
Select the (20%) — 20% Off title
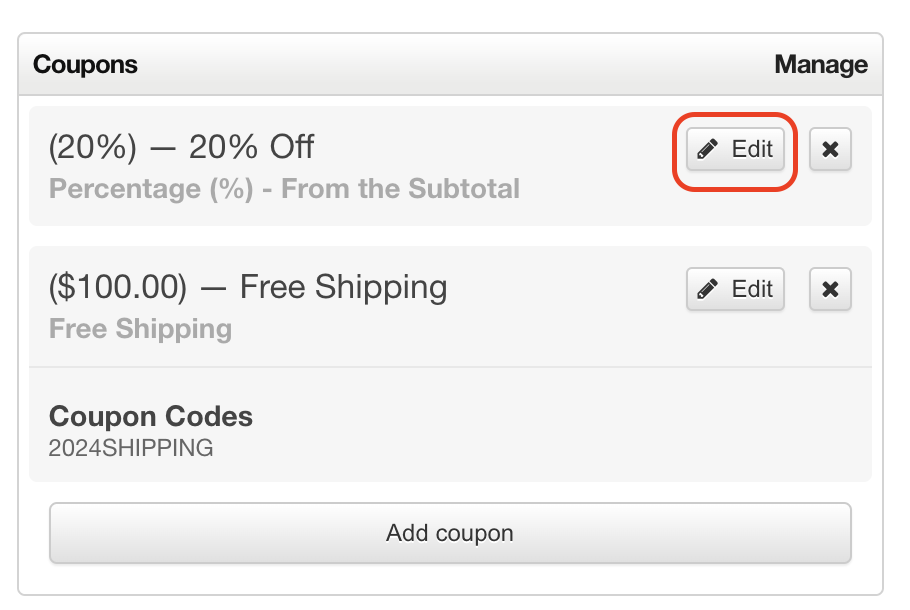[x=182, y=147]
